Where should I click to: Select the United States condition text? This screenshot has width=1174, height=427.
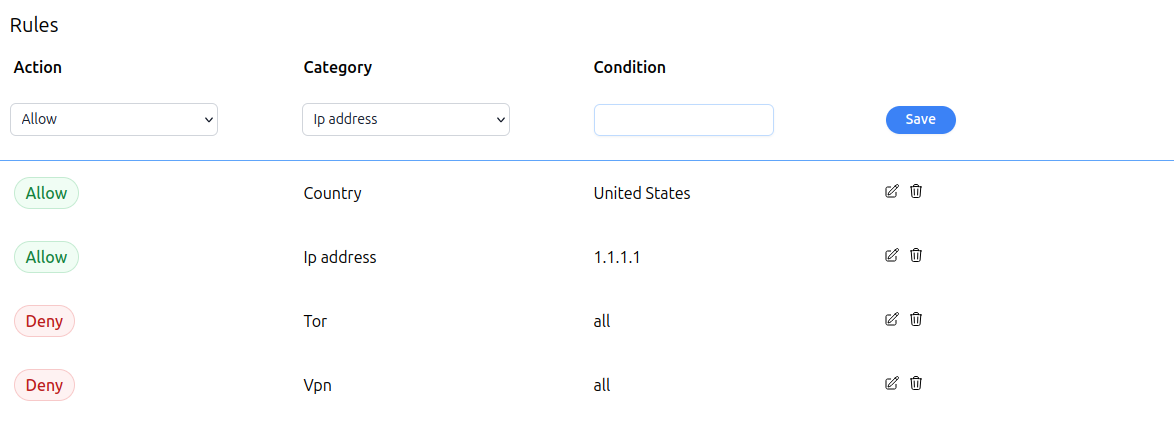point(642,193)
